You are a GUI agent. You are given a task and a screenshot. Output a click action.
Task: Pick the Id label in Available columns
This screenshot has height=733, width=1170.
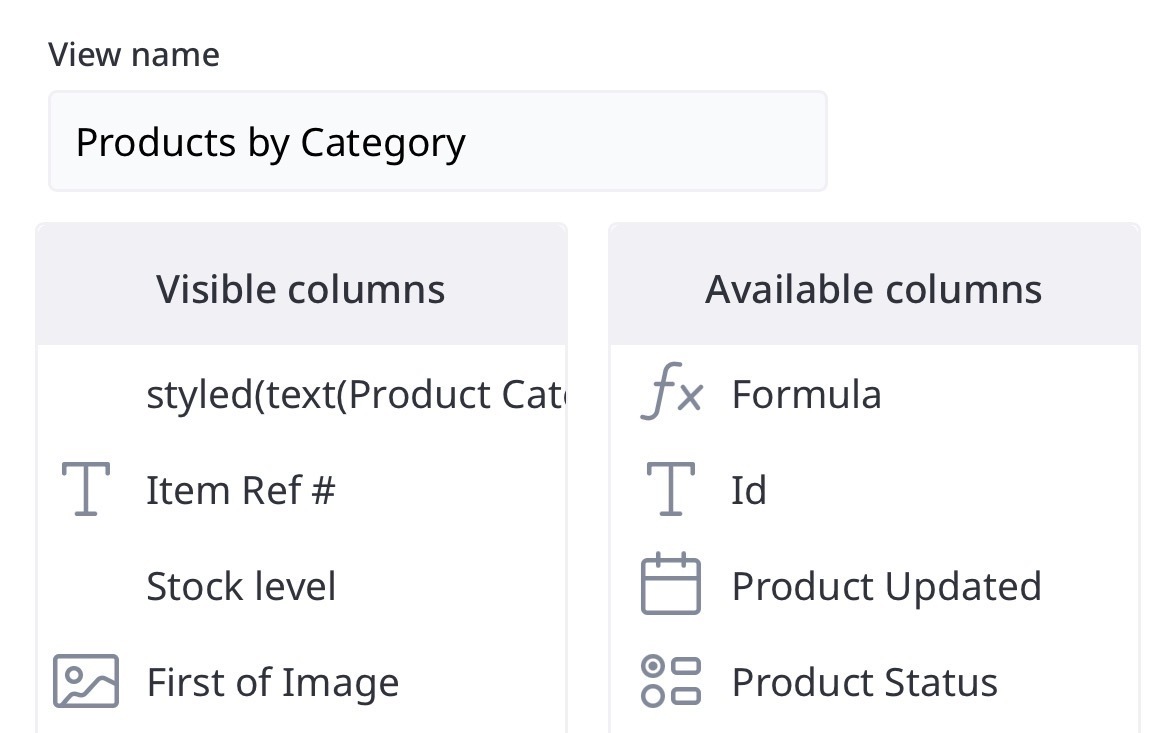pyautogui.click(x=749, y=490)
